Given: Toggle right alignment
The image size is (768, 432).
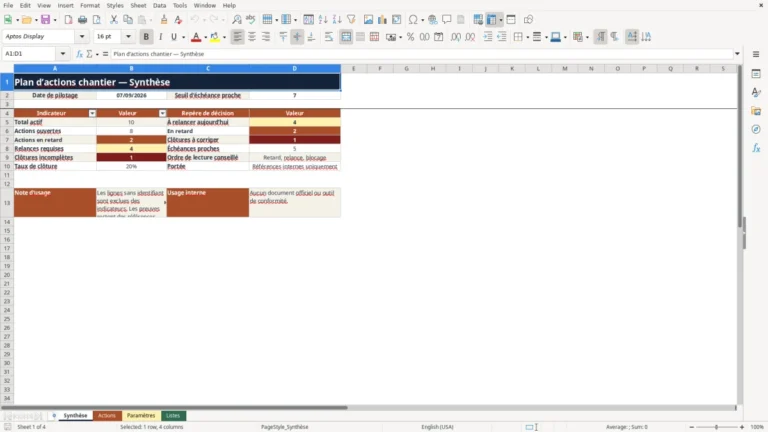Looking at the screenshot, I should tap(266, 37).
